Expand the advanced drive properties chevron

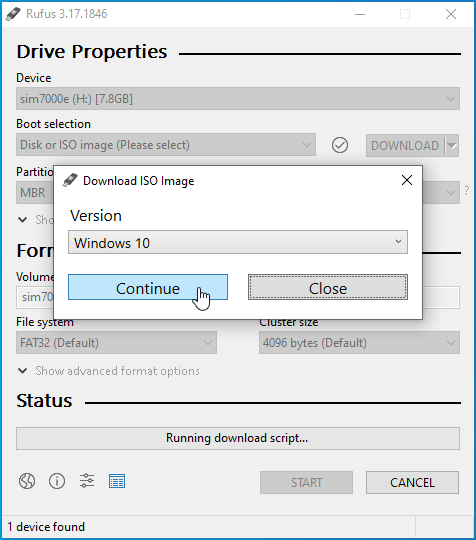pyautogui.click(x=23, y=219)
